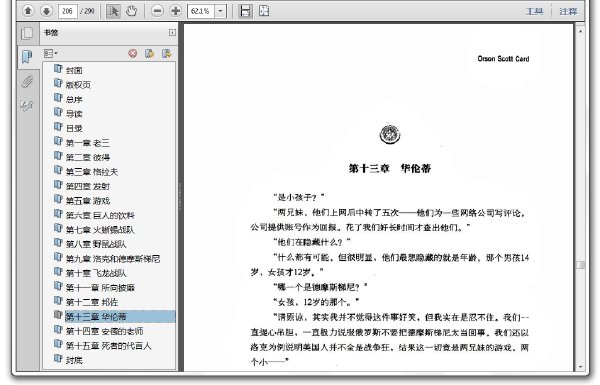This screenshot has height=385, width=600.
Task: Jump to 第三章 格拉夫 bookmark
Action: tap(92, 172)
